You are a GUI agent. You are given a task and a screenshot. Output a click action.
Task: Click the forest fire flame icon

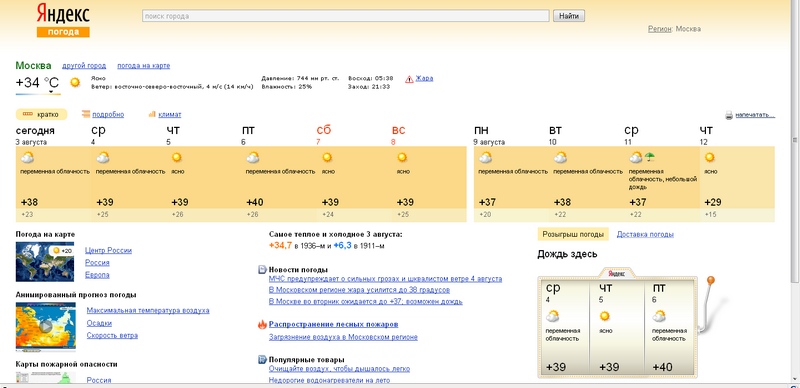click(262, 324)
